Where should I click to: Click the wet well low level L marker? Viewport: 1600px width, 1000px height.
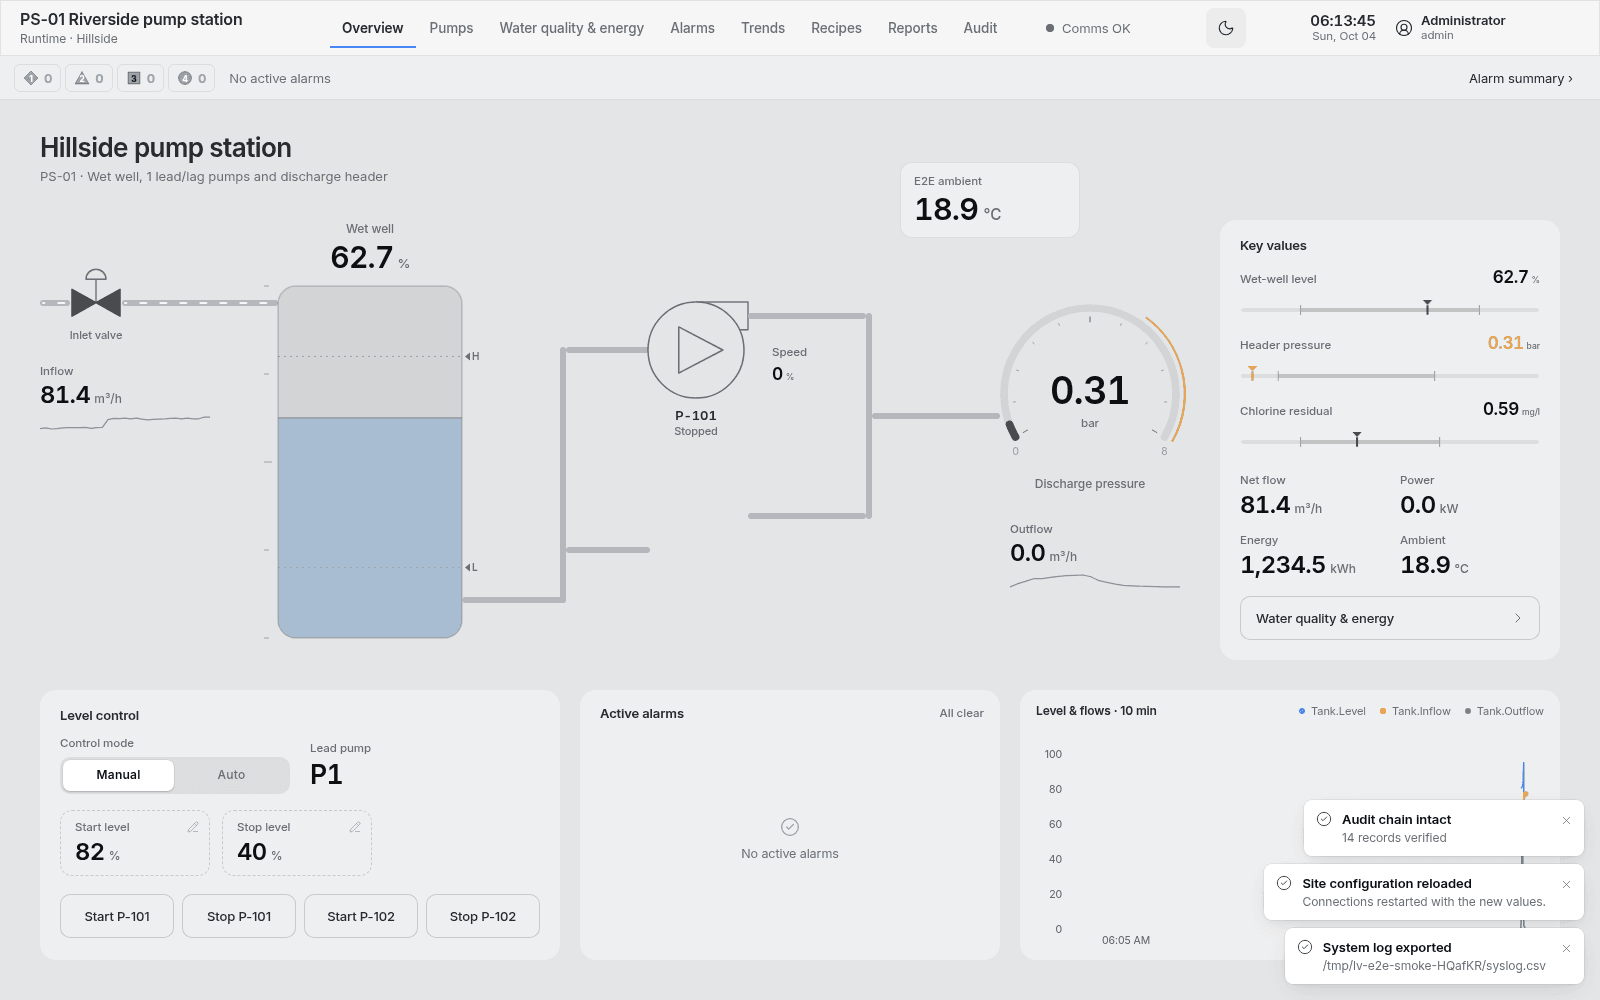click(471, 567)
